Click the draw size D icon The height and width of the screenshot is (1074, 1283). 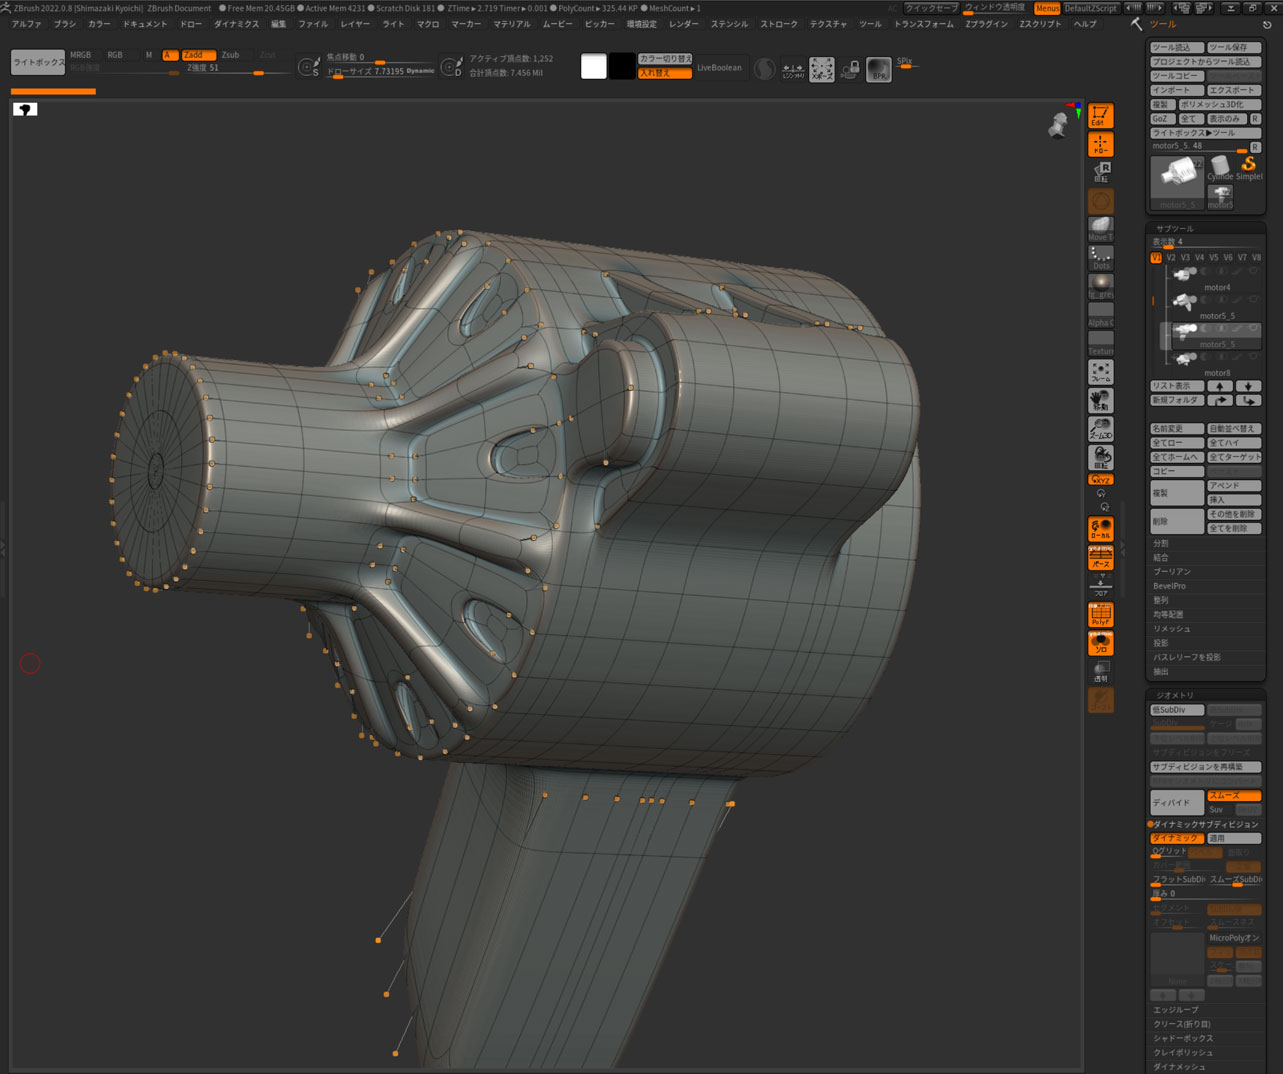451,68
